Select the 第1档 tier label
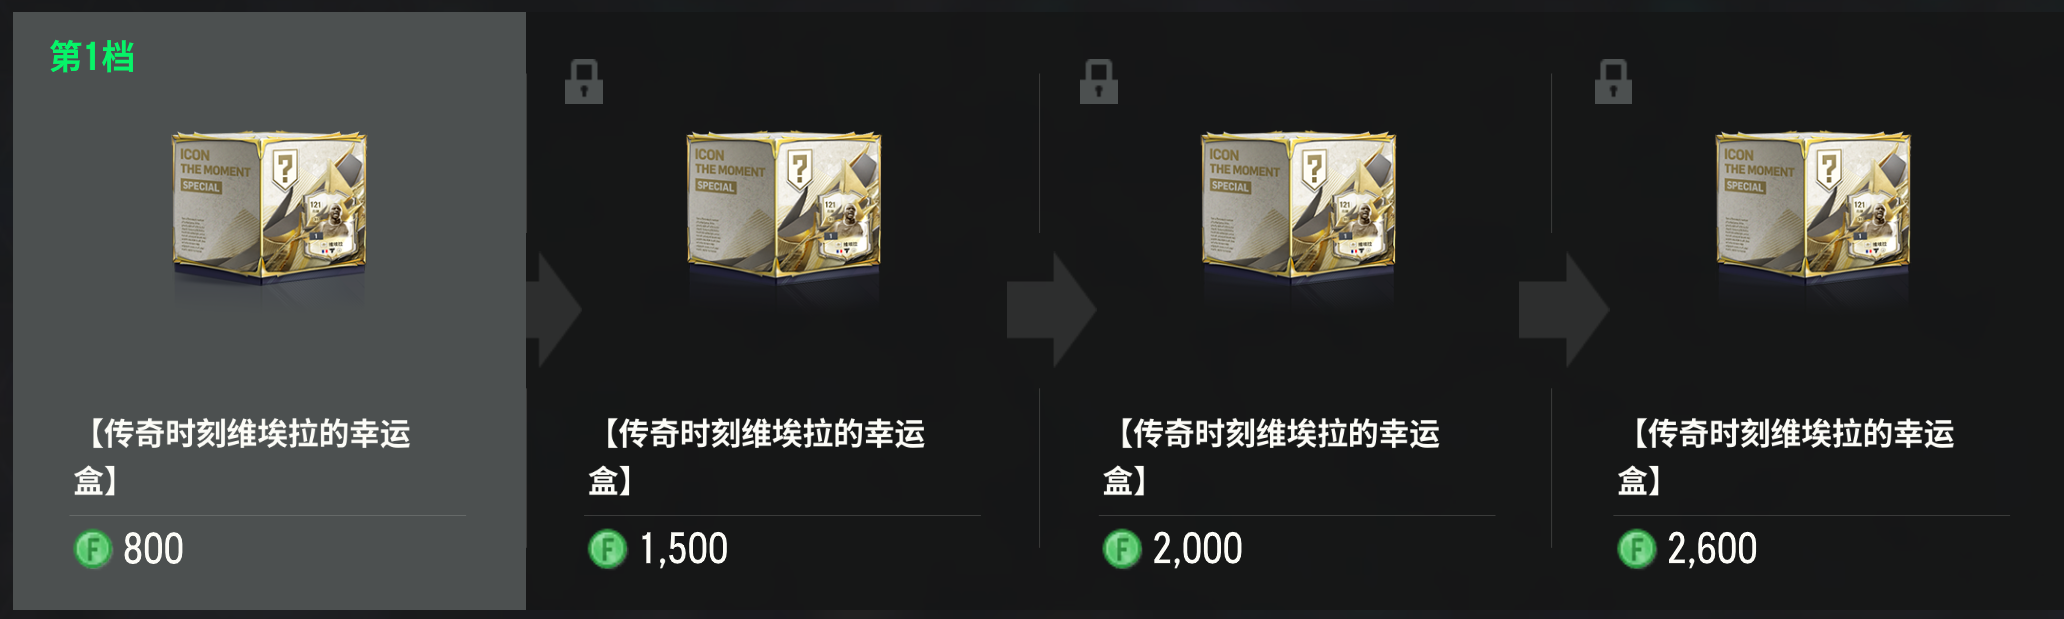This screenshot has height=619, width=2064. tap(92, 57)
